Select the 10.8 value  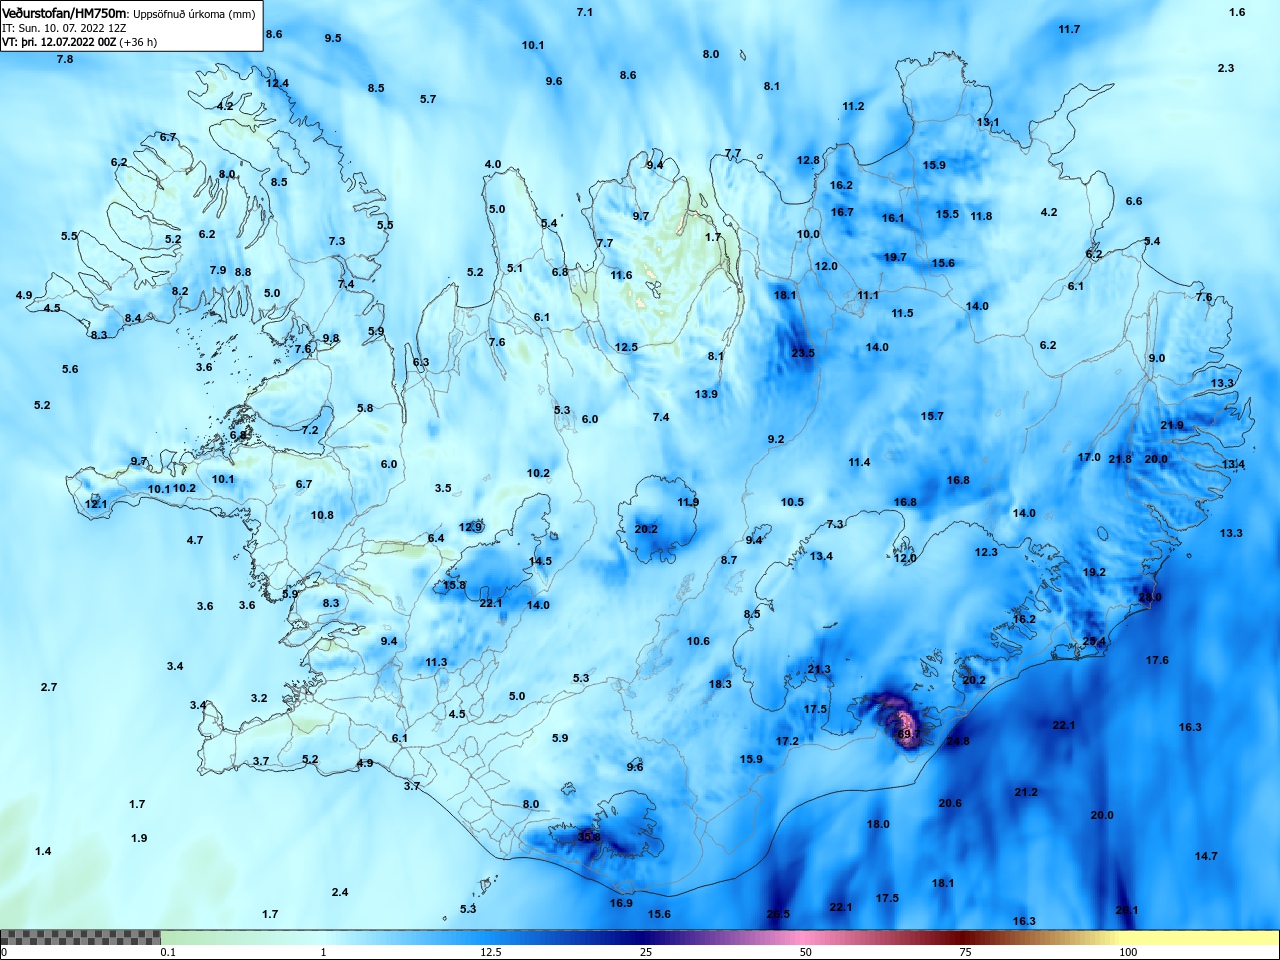[322, 515]
